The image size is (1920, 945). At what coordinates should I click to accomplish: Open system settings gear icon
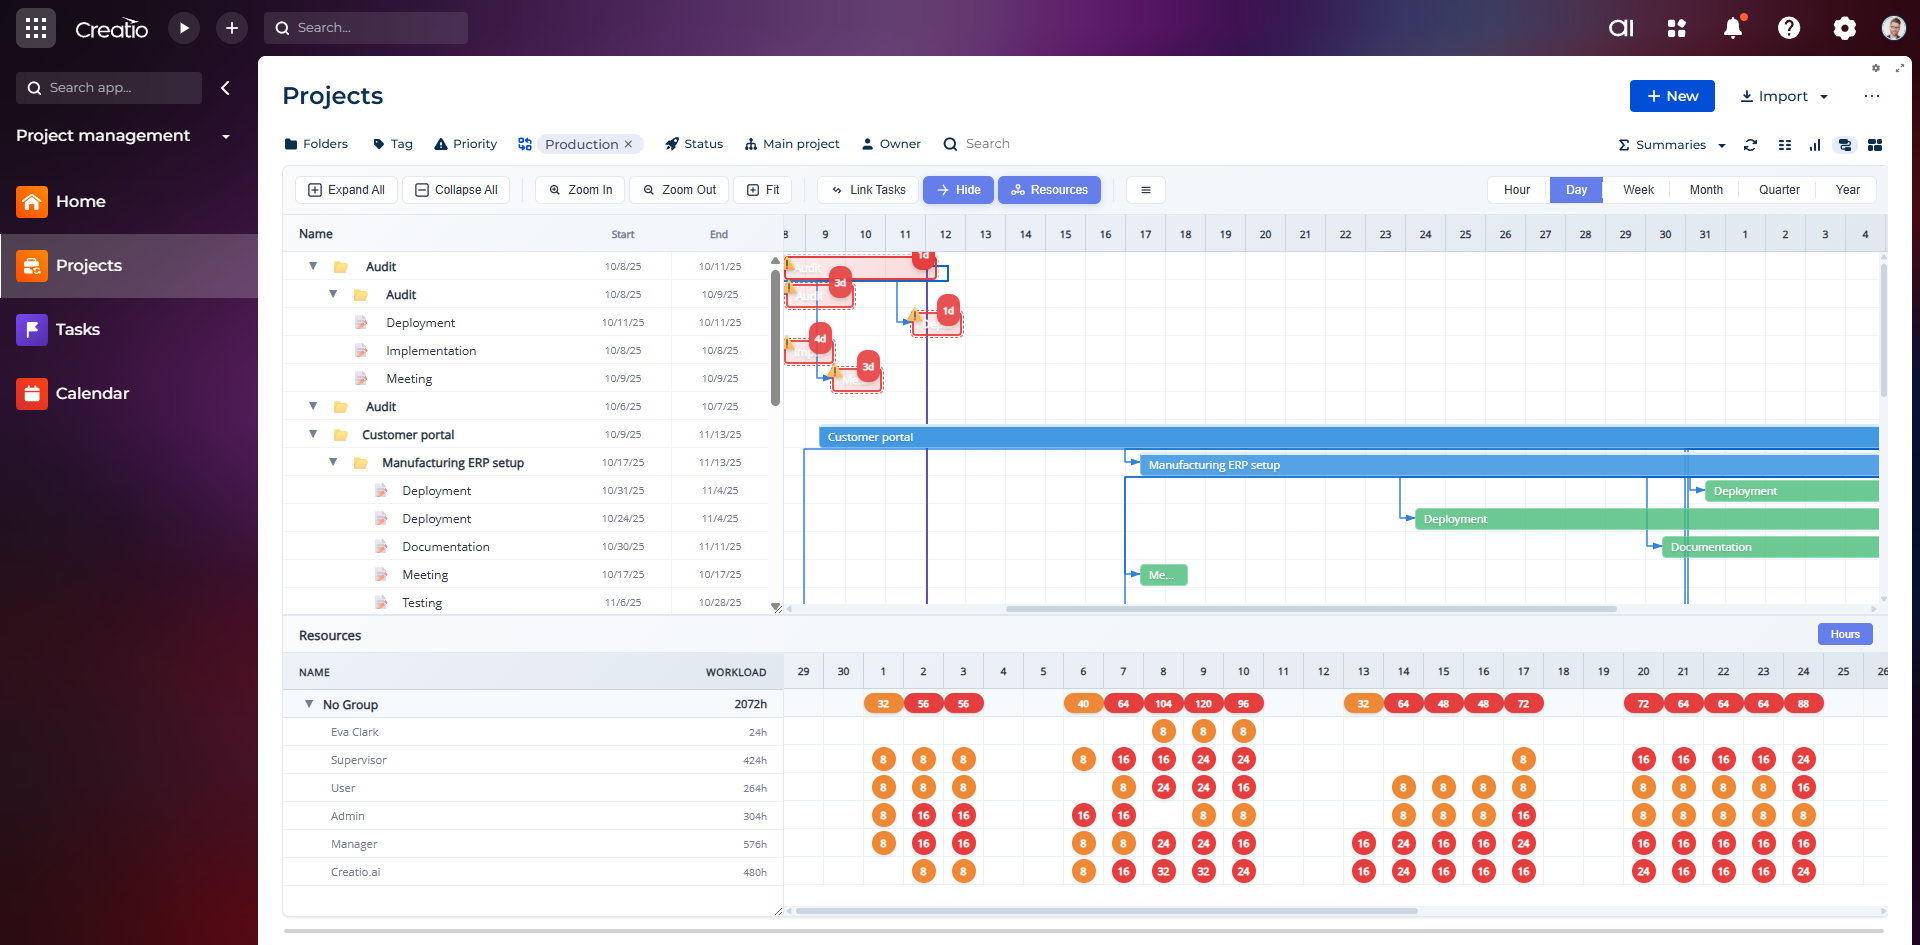1844,28
